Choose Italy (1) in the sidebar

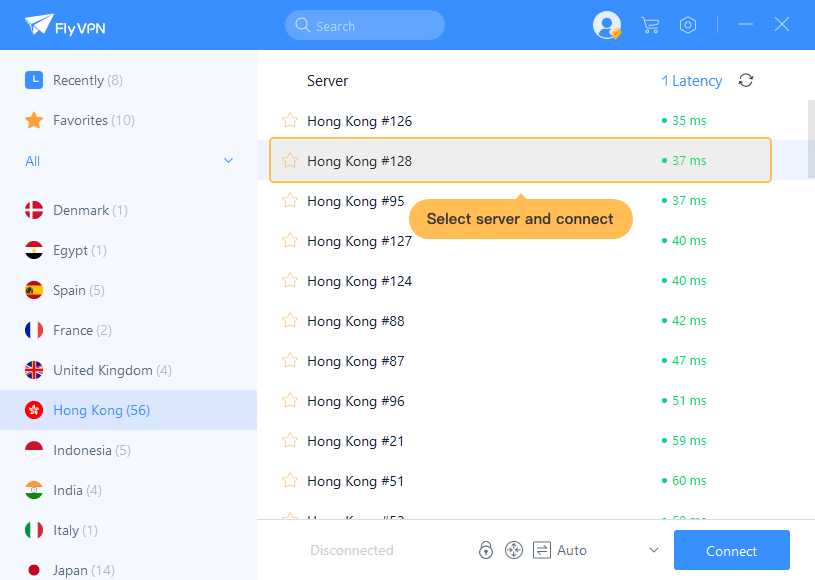pyautogui.click(x=128, y=531)
